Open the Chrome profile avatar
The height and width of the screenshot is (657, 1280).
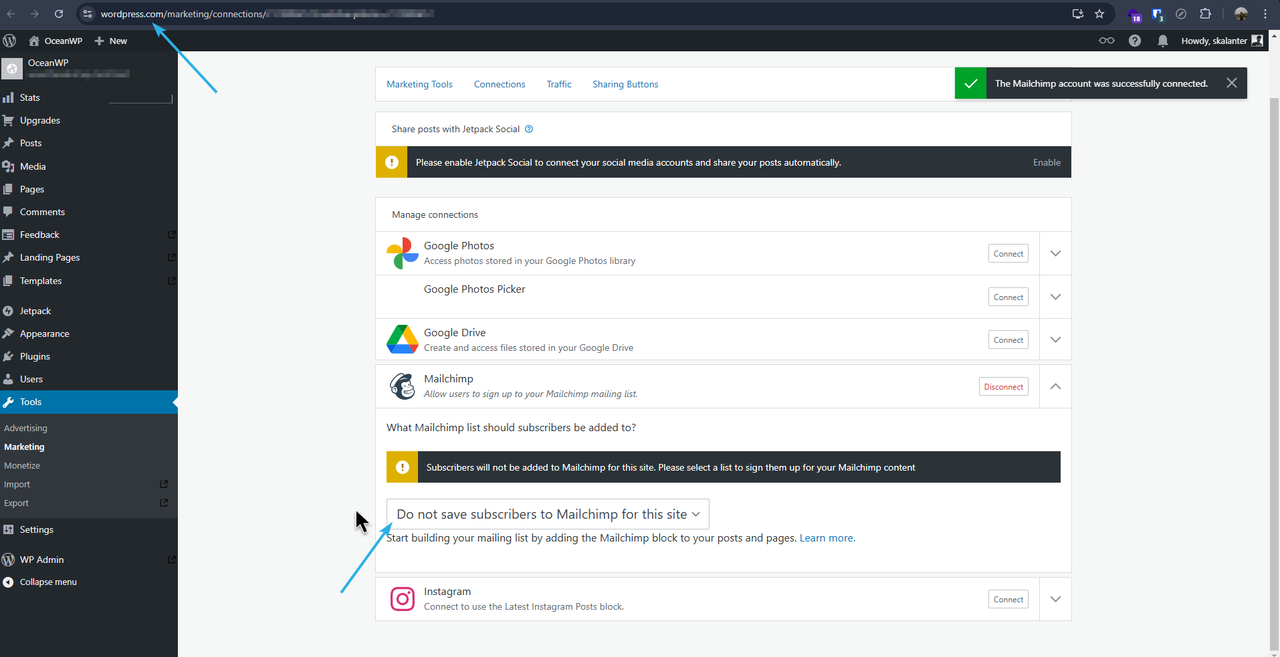pyautogui.click(x=1241, y=14)
